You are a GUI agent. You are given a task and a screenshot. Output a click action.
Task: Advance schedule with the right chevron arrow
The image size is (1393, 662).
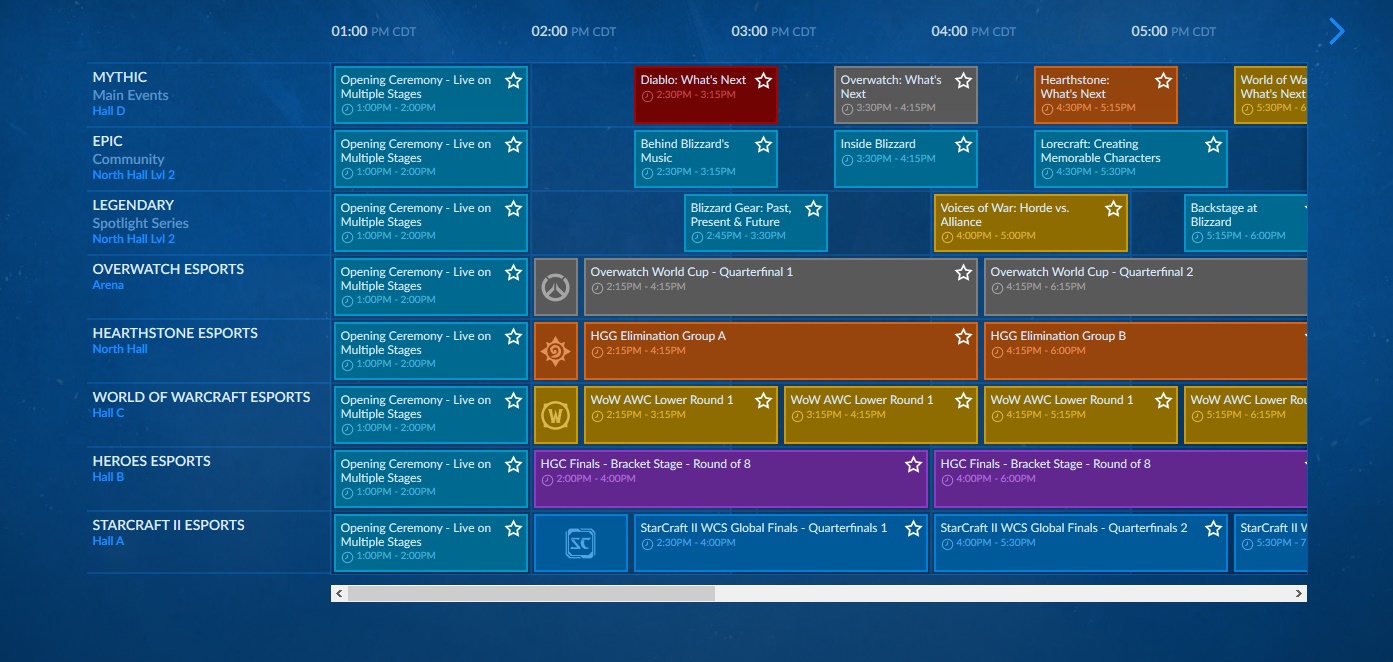[1337, 31]
